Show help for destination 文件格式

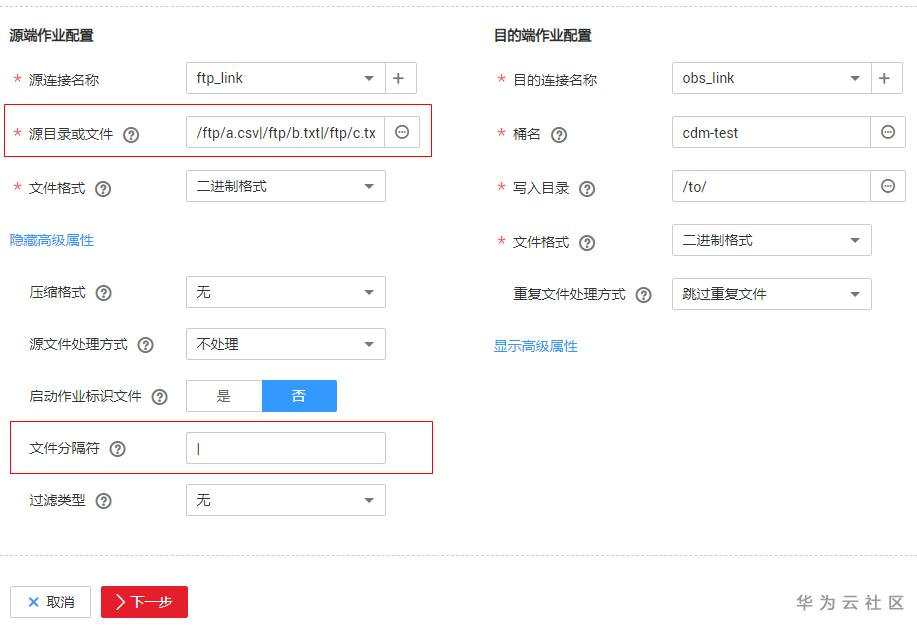coord(587,243)
